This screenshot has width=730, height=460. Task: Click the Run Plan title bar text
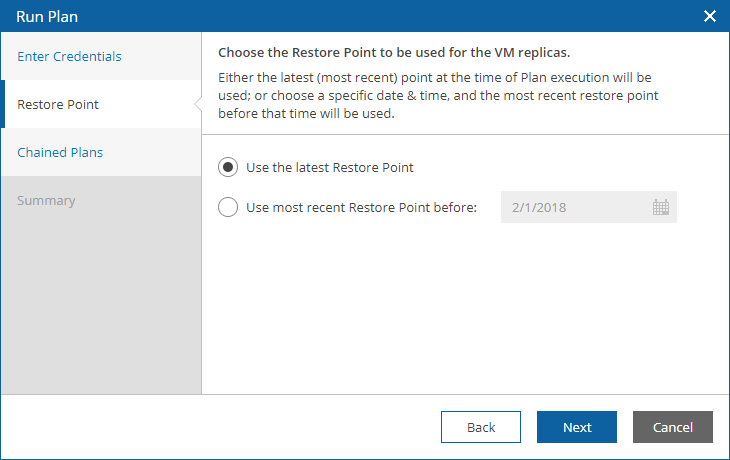pyautogui.click(x=47, y=16)
